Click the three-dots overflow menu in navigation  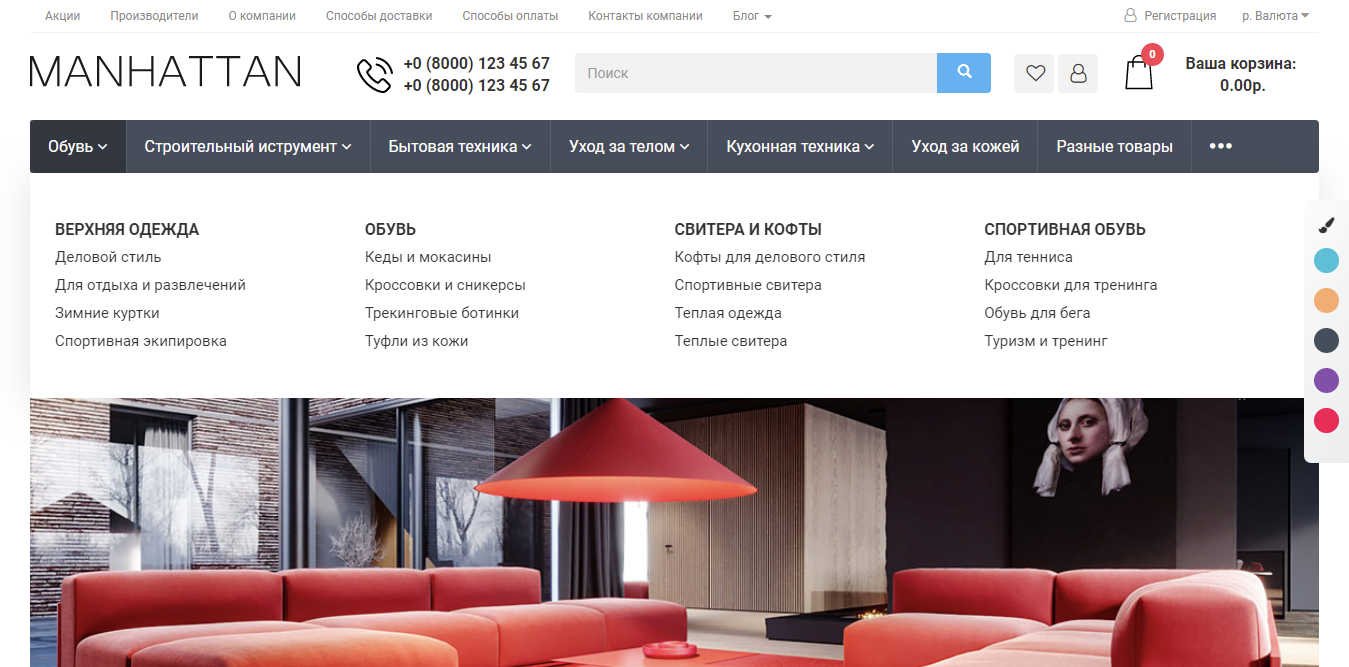click(1220, 146)
